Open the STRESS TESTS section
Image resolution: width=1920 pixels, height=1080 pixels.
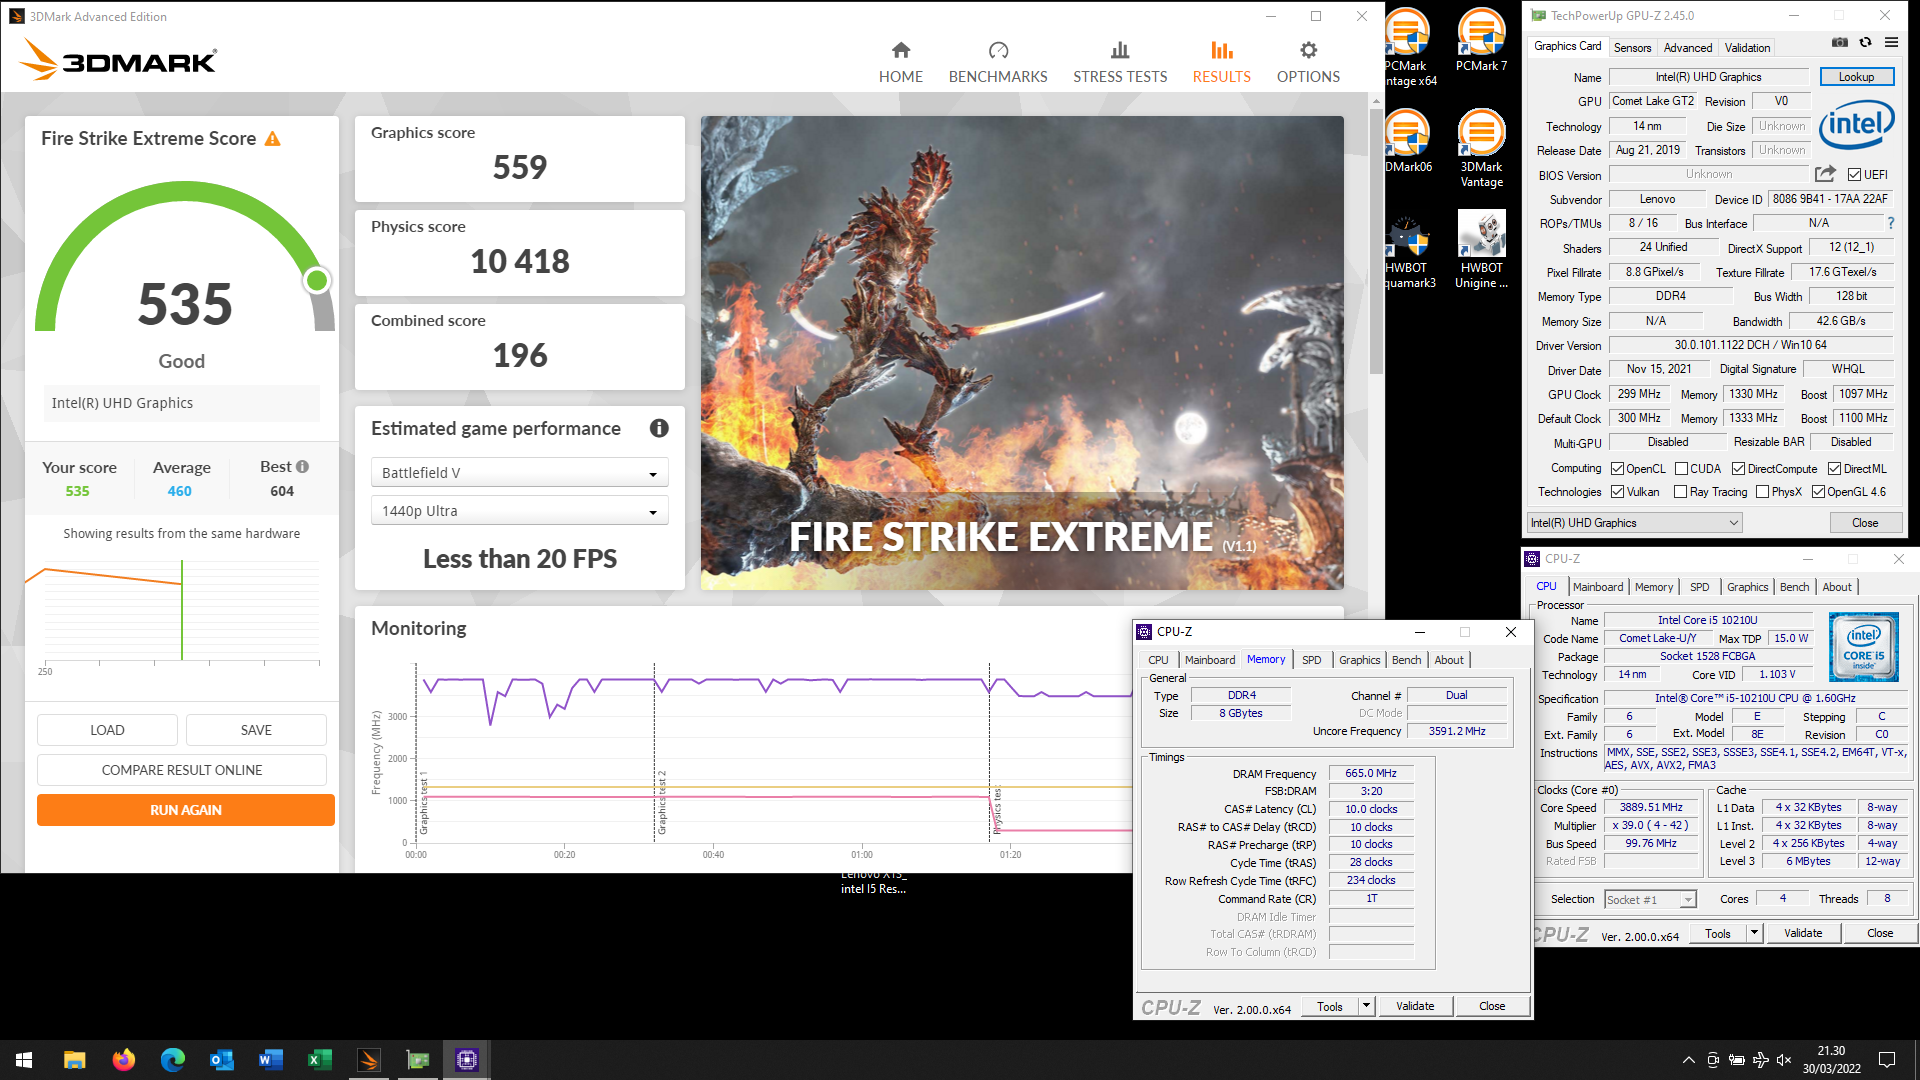[x=1120, y=62]
